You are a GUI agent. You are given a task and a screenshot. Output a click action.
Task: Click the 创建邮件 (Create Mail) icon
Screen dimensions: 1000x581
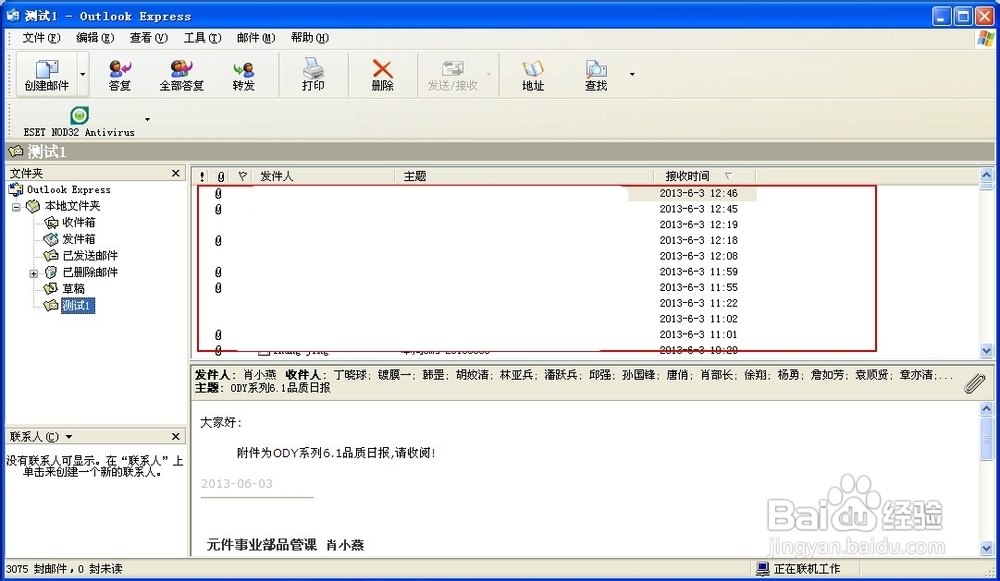coord(47,73)
